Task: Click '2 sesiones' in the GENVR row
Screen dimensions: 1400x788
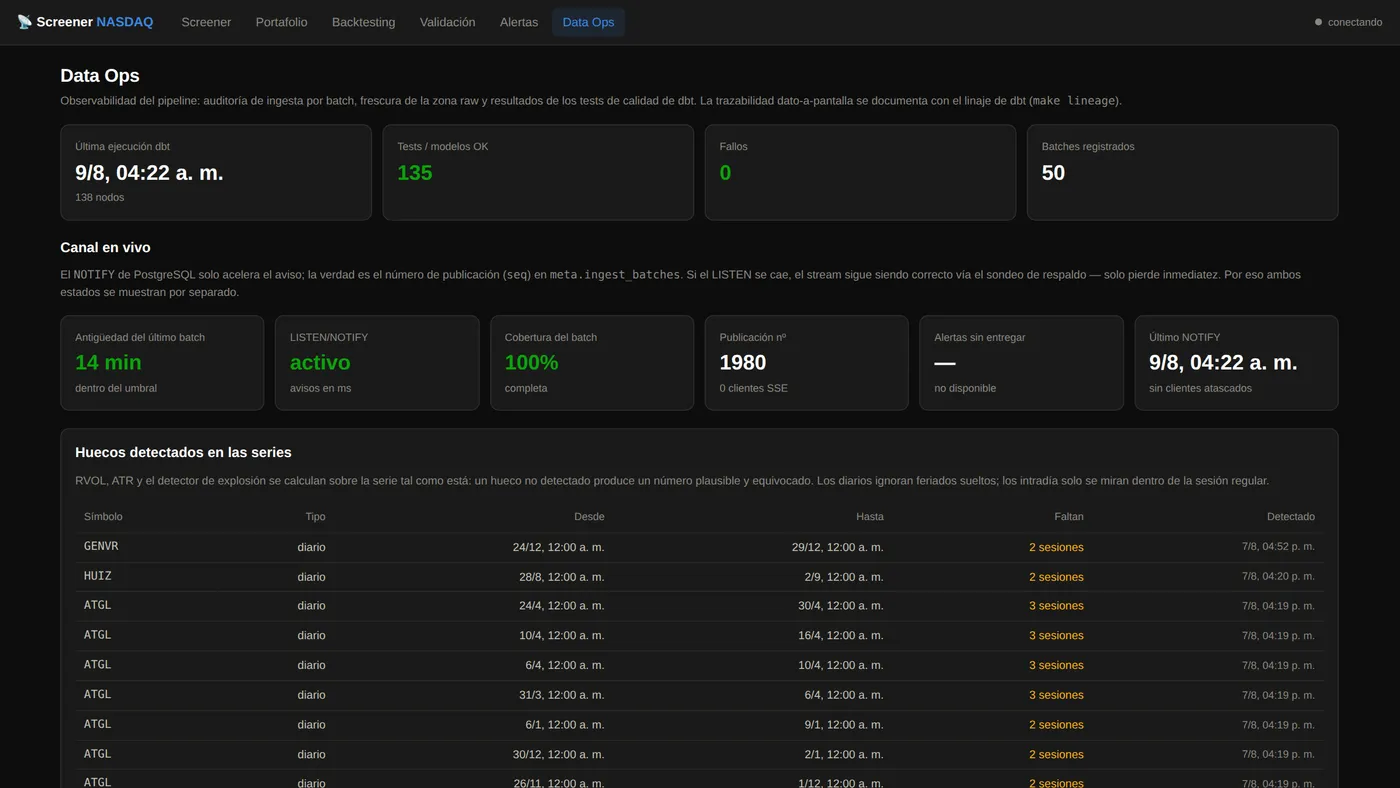Action: 1056,547
